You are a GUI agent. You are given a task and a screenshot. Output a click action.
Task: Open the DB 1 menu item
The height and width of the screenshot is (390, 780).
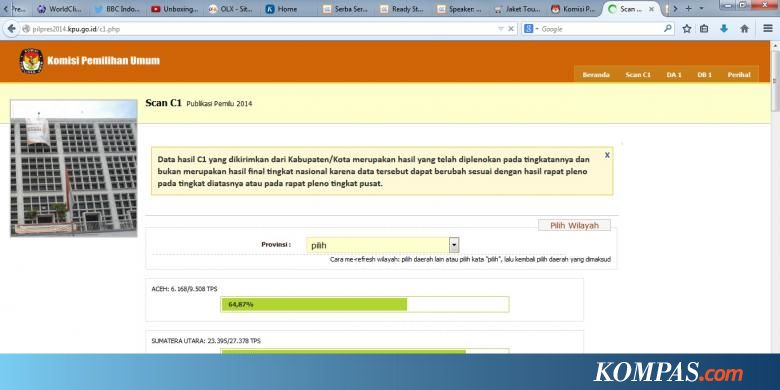(704, 75)
